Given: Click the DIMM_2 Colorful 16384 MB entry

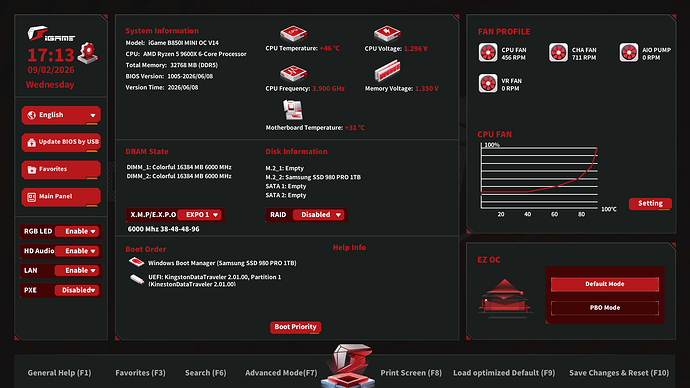Looking at the screenshot, I should coord(179,176).
